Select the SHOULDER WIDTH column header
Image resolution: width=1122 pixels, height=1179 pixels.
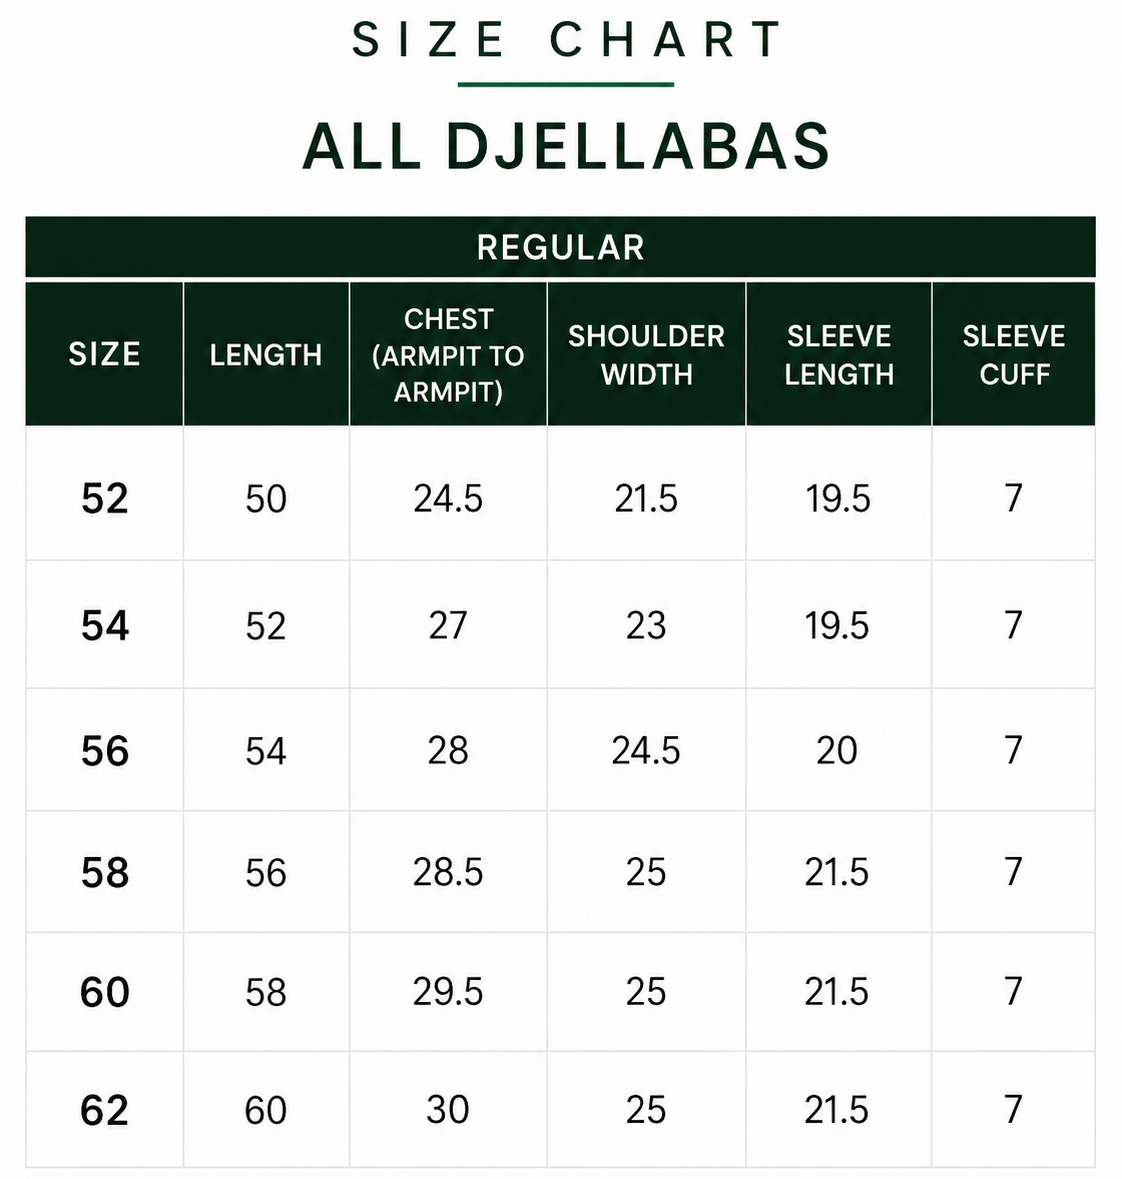click(647, 354)
